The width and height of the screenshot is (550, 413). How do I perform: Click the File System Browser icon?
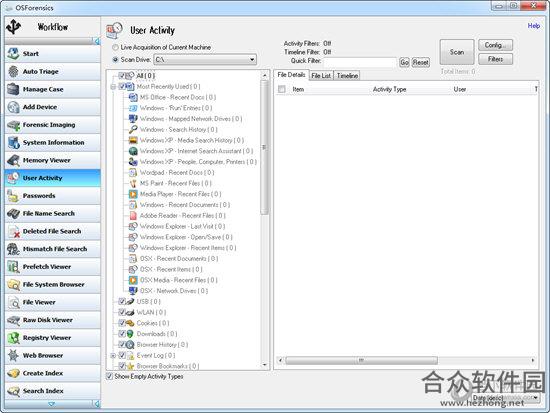(13, 284)
